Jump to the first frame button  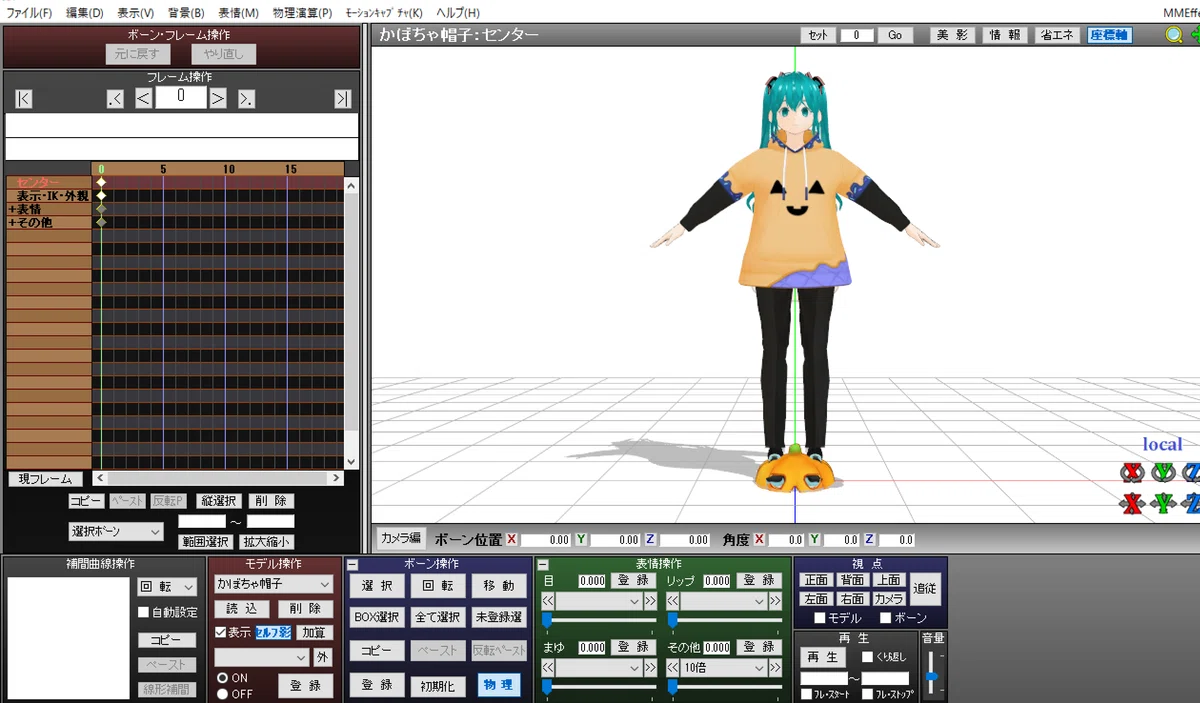(x=24, y=98)
